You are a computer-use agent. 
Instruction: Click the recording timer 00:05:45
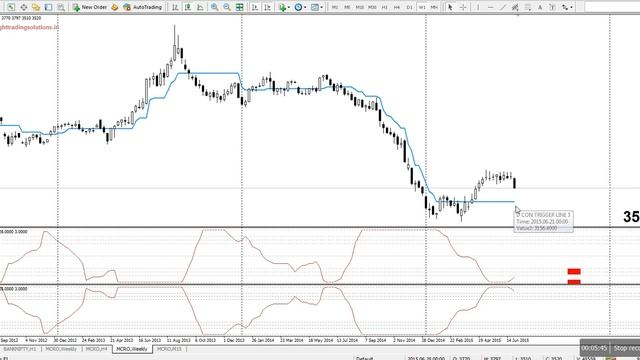tap(594, 348)
